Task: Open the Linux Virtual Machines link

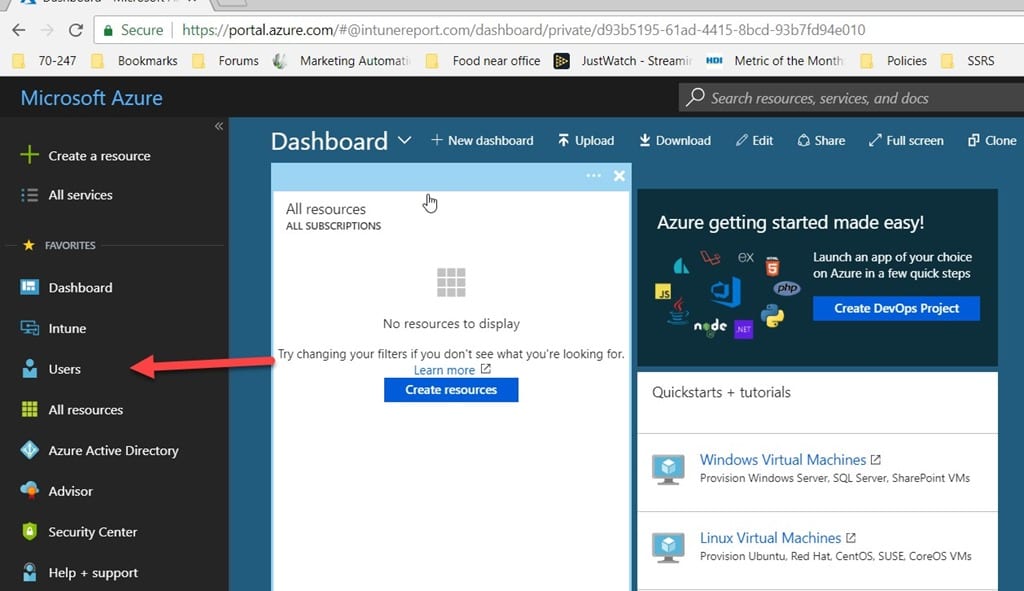Action: (771, 537)
